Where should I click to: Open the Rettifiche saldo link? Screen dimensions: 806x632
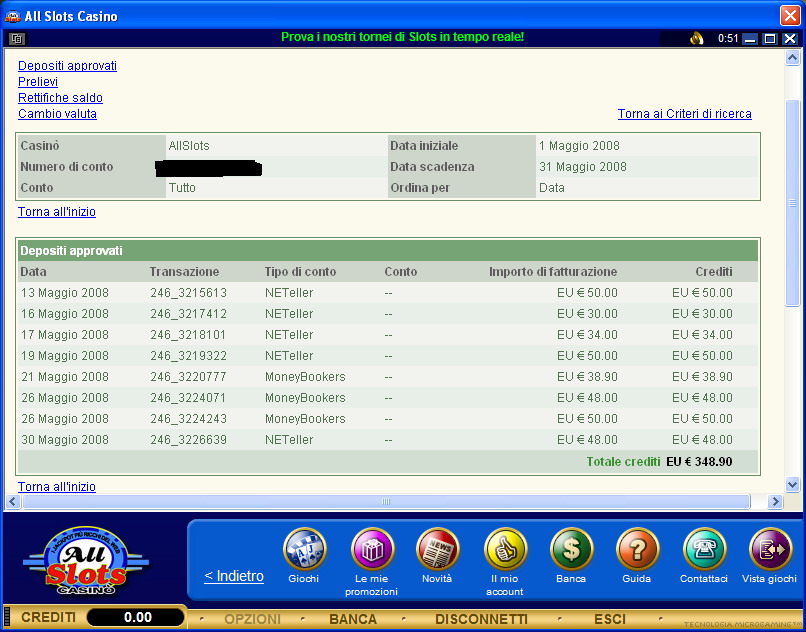click(x=60, y=98)
